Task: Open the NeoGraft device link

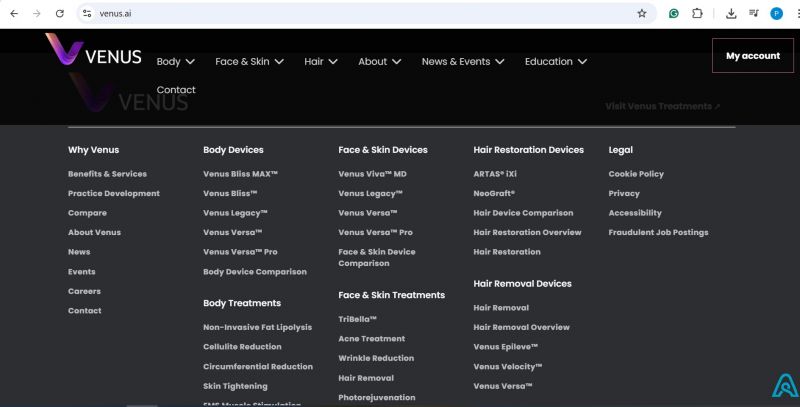Action: (494, 193)
